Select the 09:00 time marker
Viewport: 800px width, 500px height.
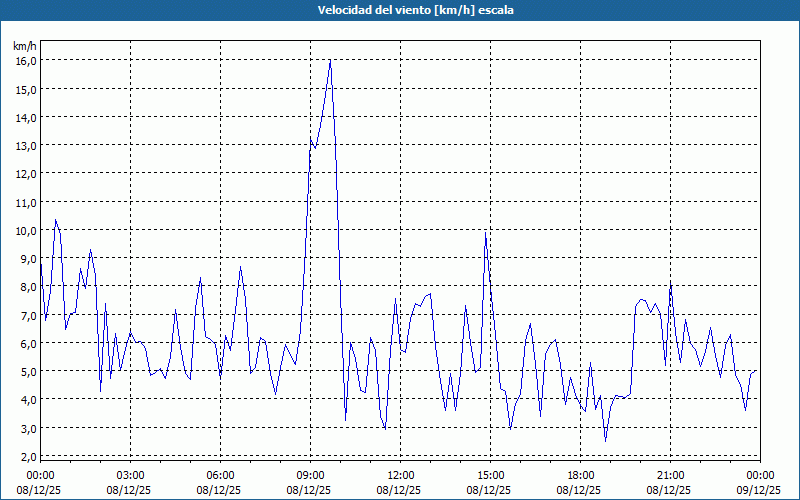pos(310,475)
